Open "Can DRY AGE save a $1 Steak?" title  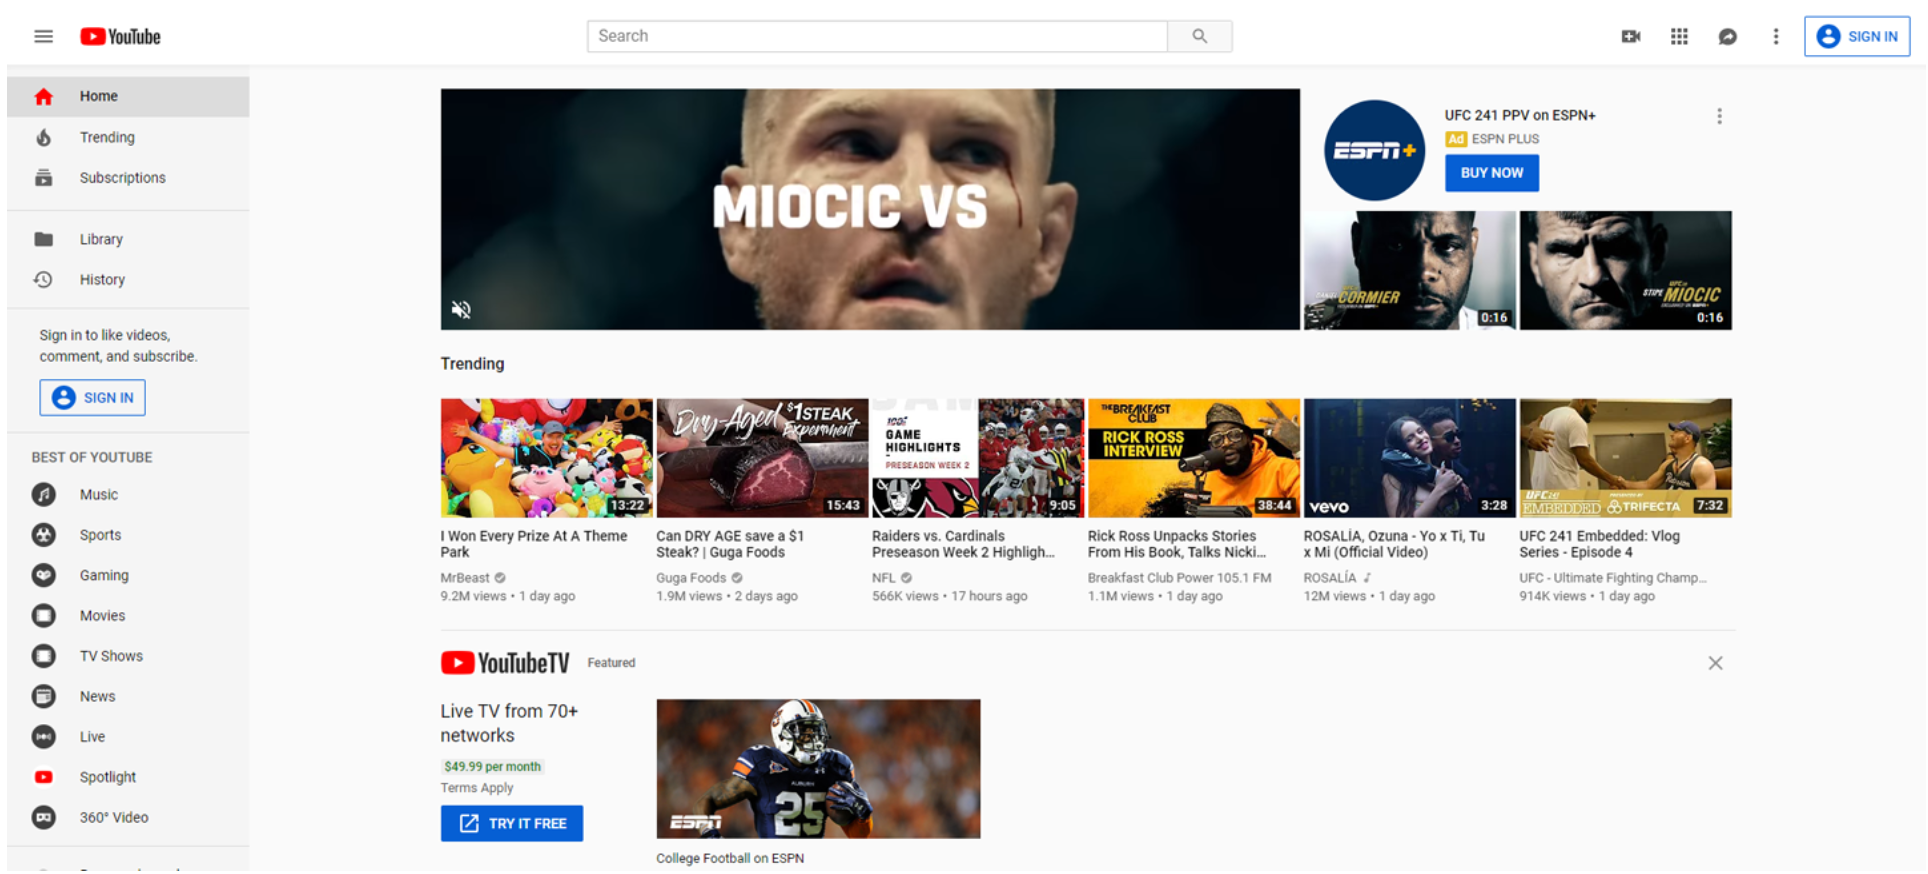pos(730,544)
